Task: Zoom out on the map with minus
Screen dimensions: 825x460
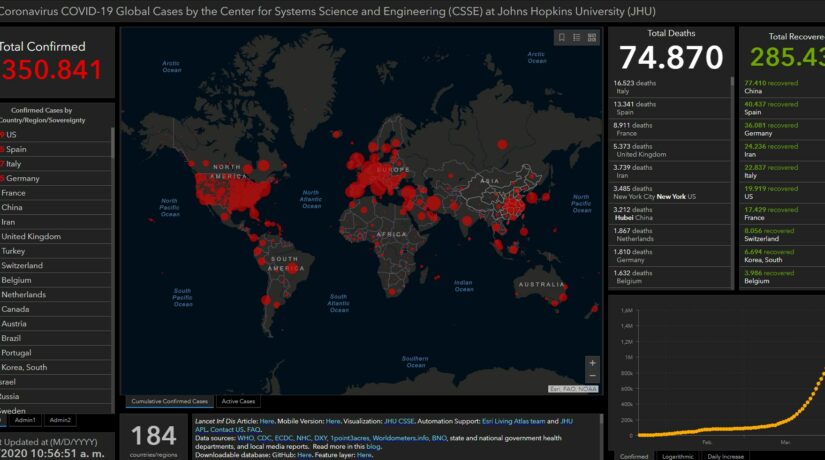Action: [592, 376]
